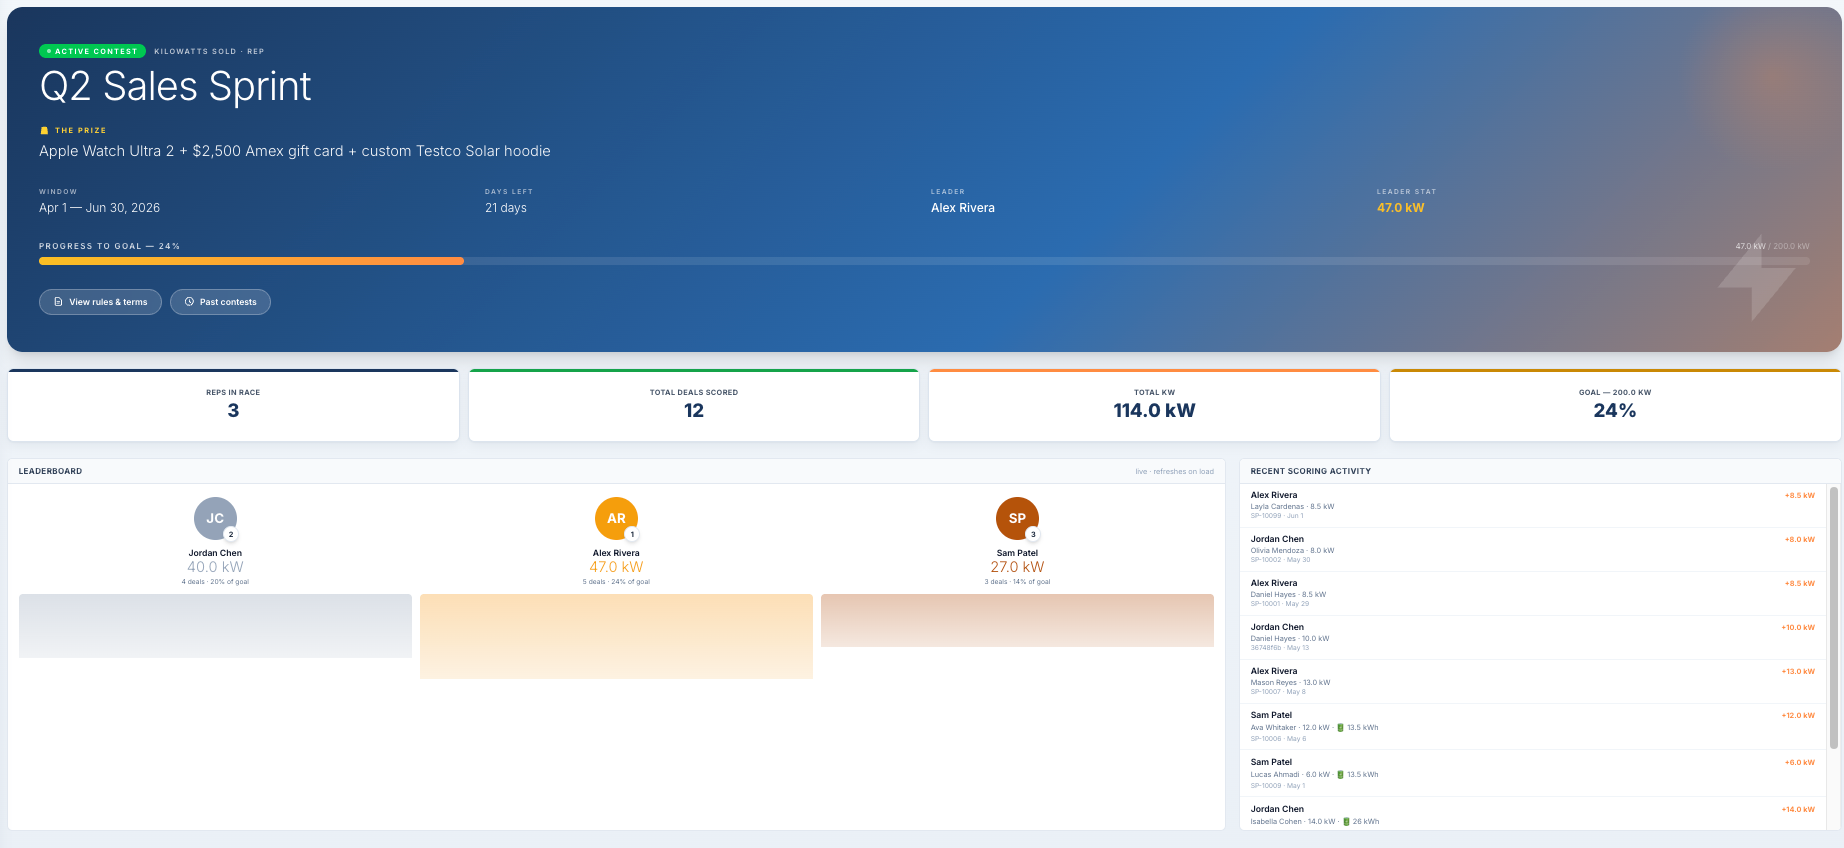Click the SP avatar for Sam Patel
Image resolution: width=1844 pixels, height=848 pixels.
coord(1017,518)
